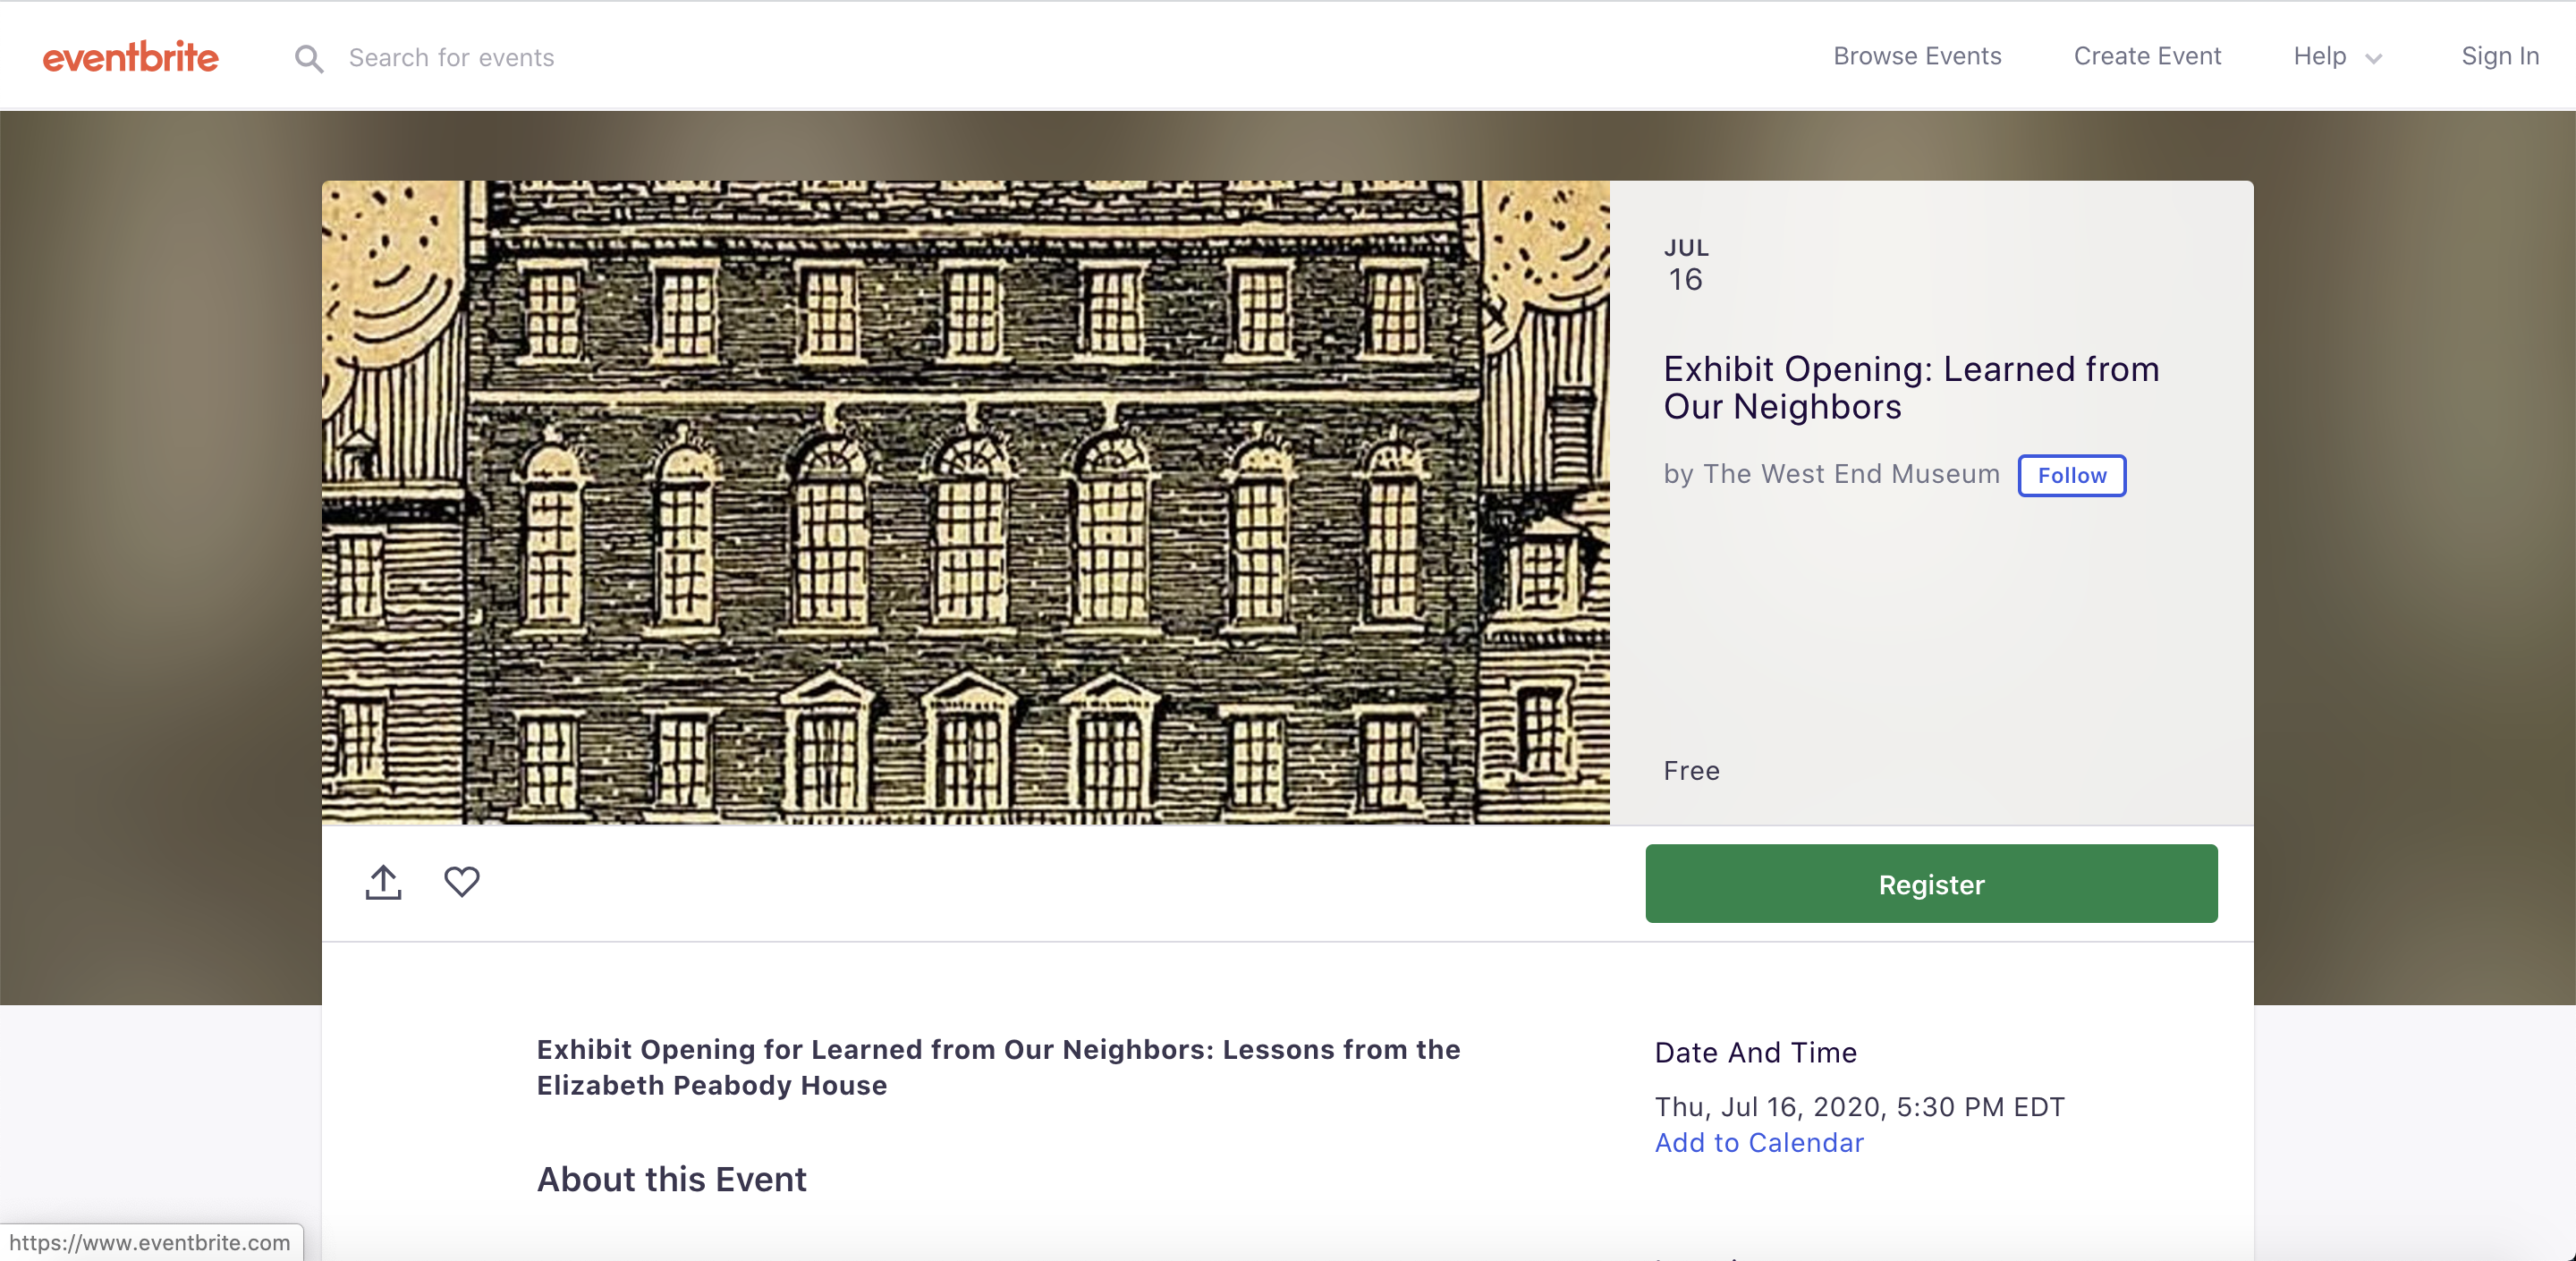
Task: Open The West End Museum organizer link
Action: (x=1850, y=474)
